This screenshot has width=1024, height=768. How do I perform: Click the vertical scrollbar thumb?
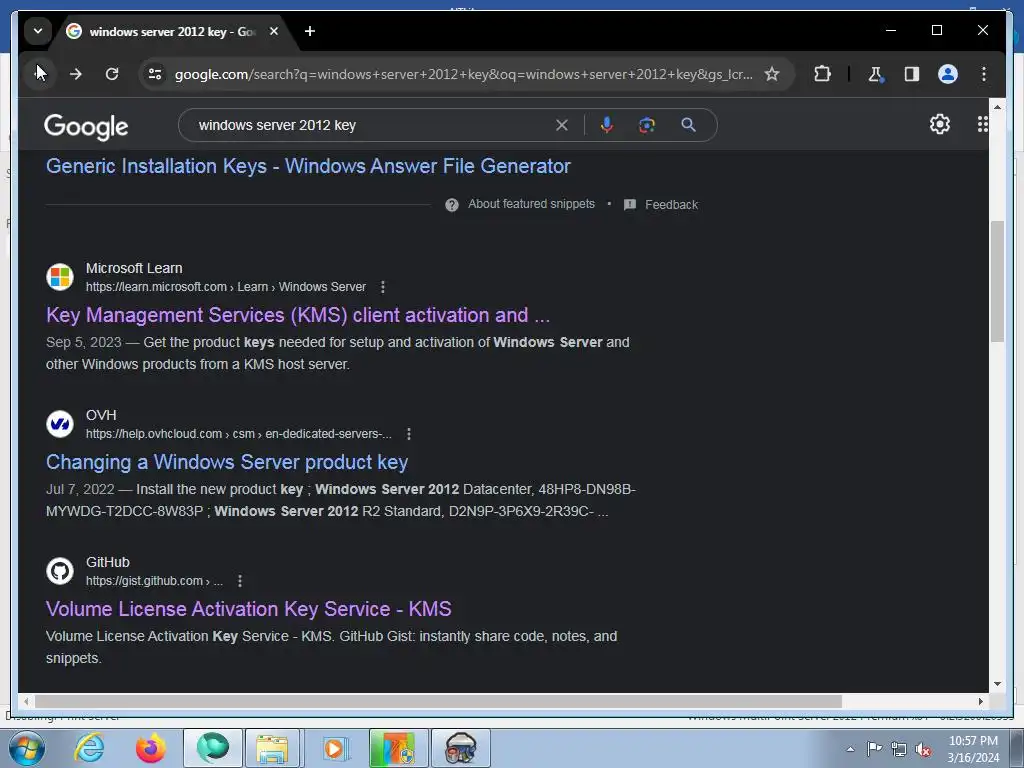[997, 281]
